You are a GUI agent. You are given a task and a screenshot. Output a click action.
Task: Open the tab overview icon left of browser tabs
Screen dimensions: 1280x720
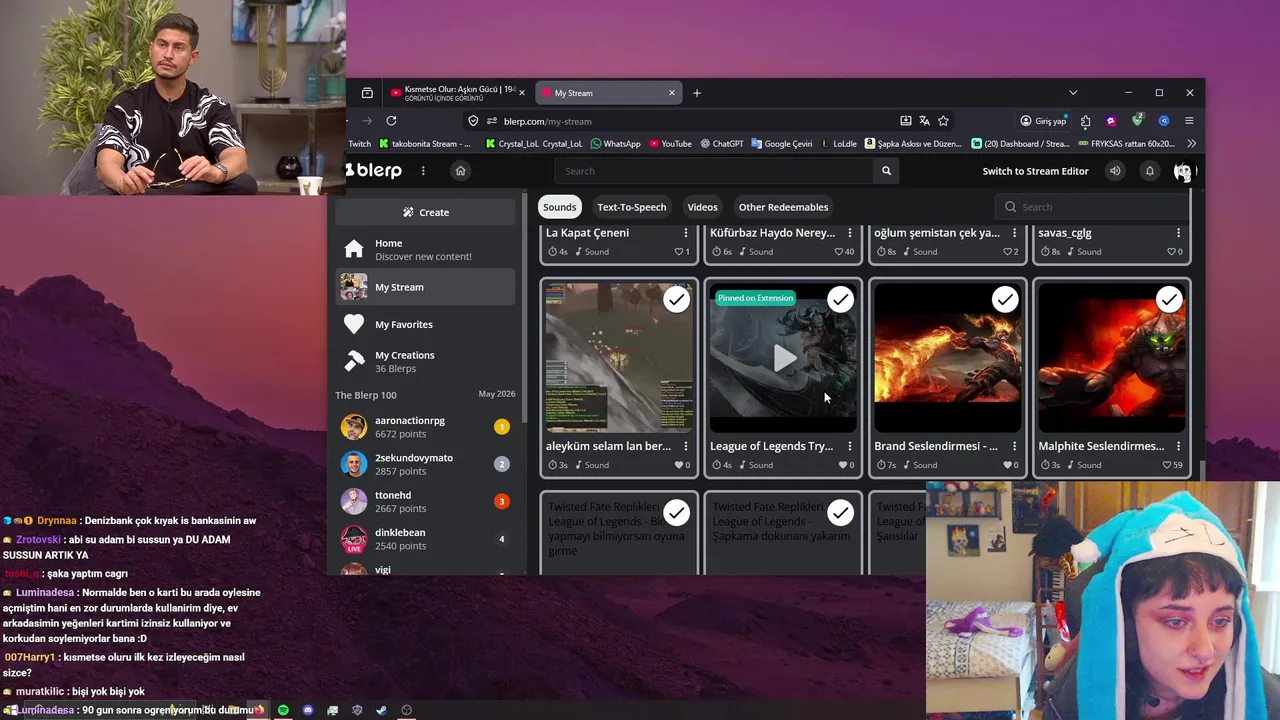pyautogui.click(x=367, y=93)
